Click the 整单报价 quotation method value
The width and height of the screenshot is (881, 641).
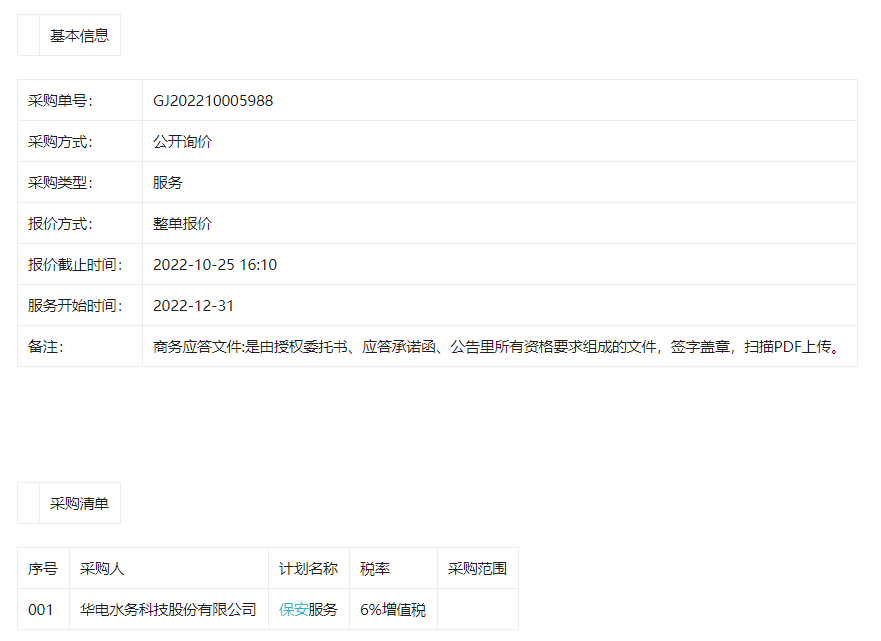point(182,223)
